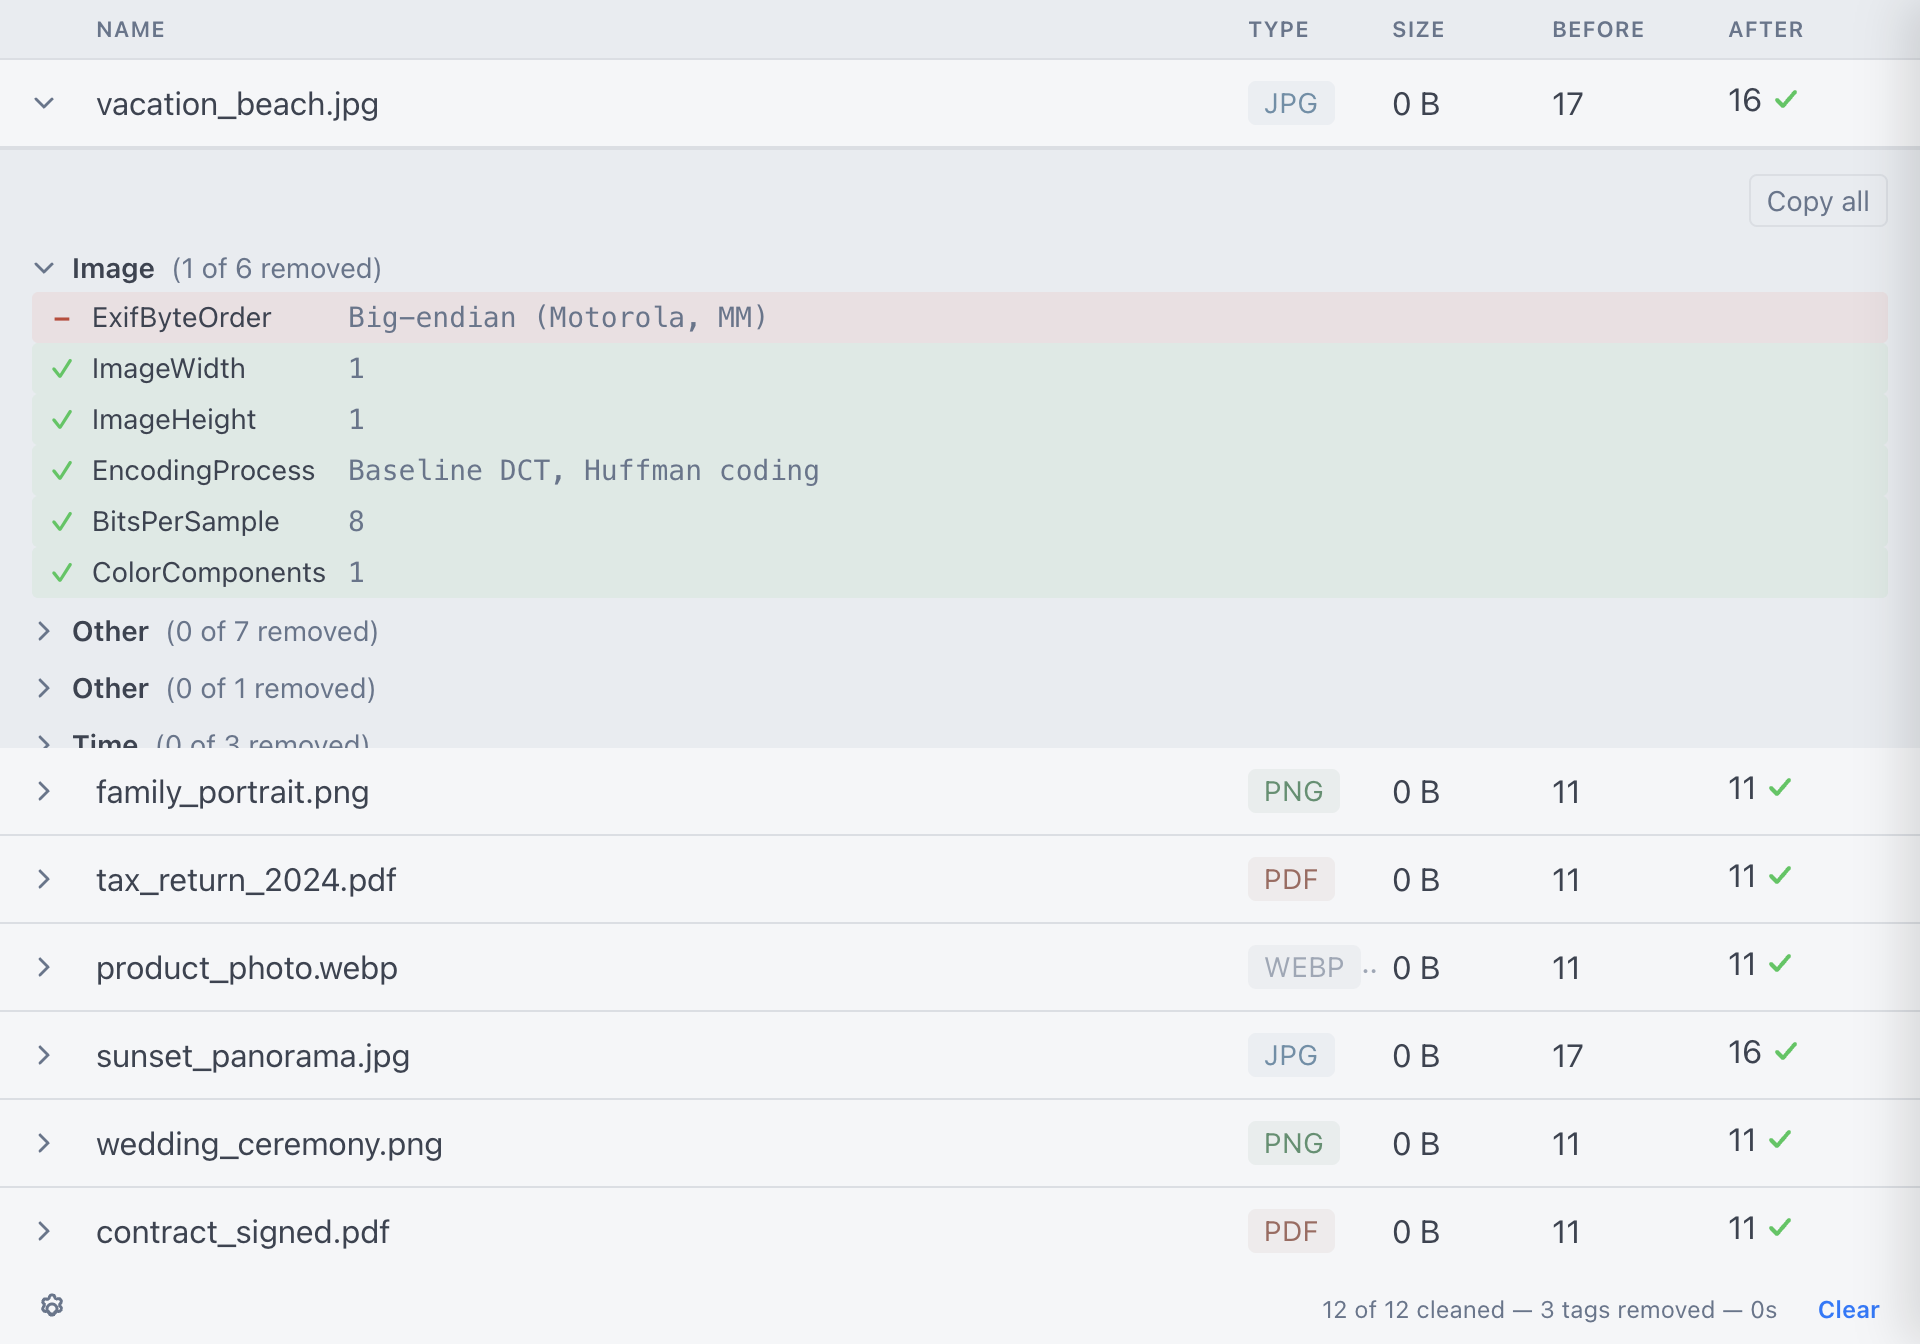The height and width of the screenshot is (1344, 1920).
Task: Toggle the kept status of ImageHeight tag
Action: coord(61,419)
